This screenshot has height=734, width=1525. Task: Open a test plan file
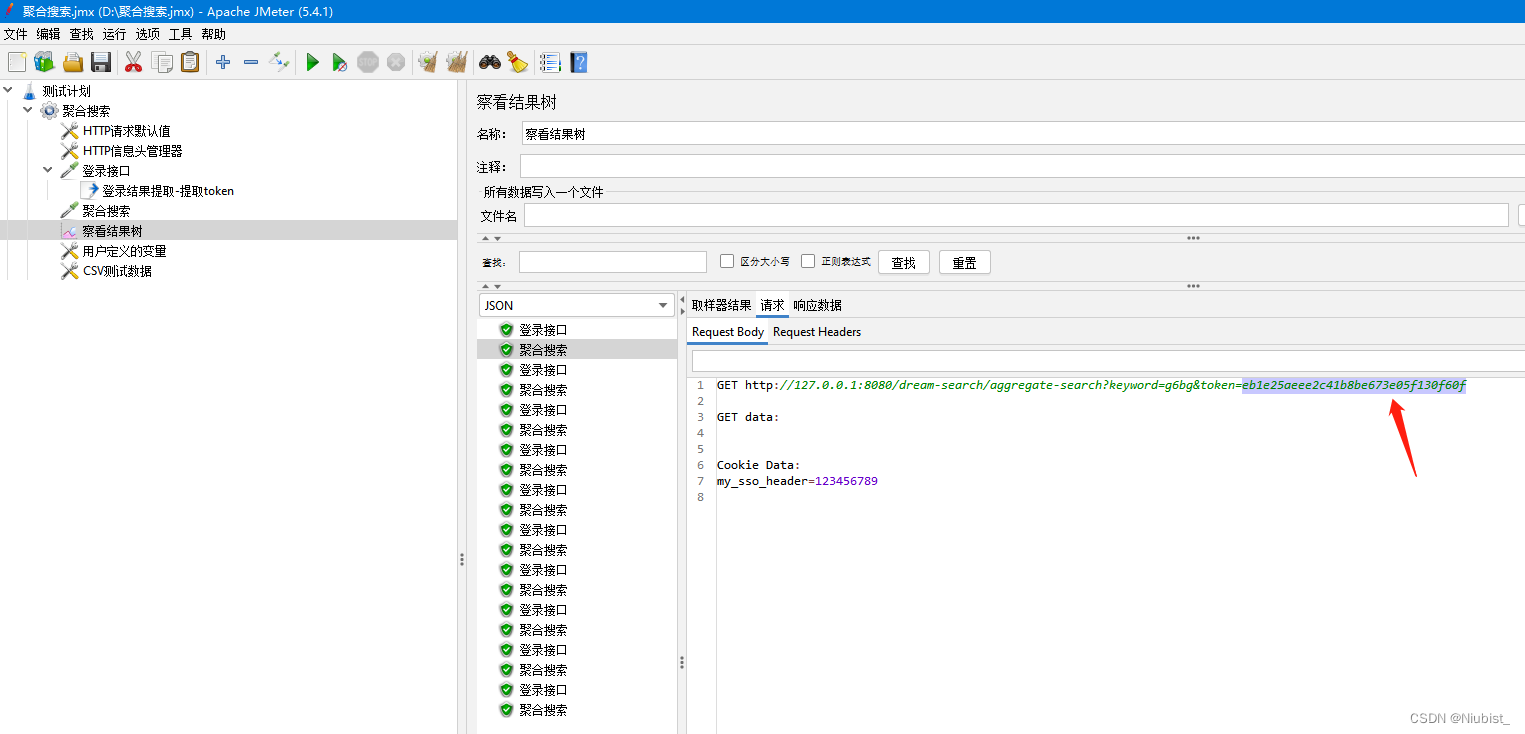coord(73,62)
